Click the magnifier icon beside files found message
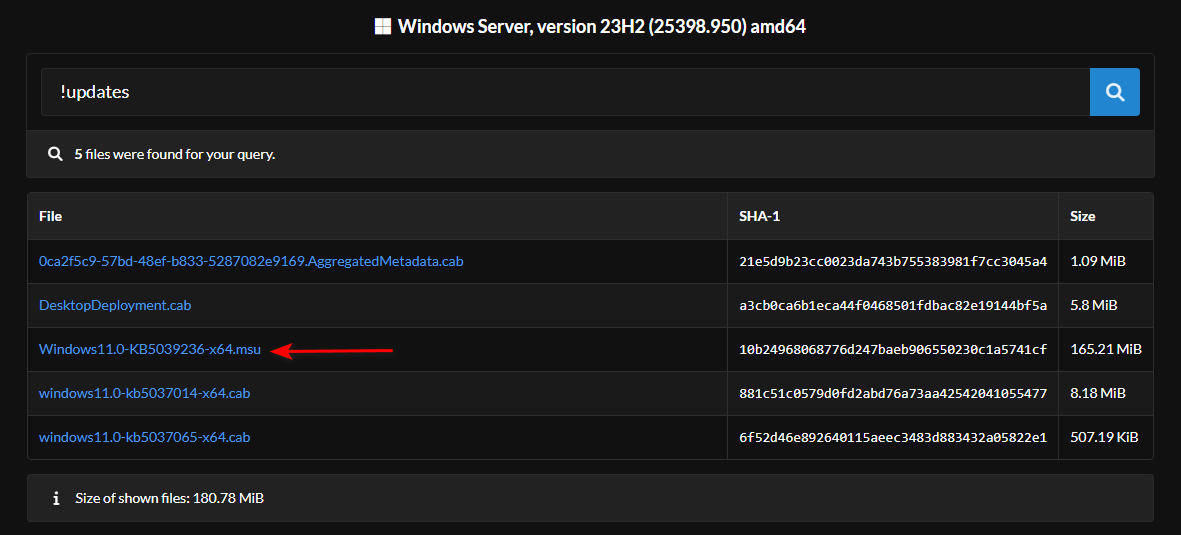The image size is (1181, 535). pyautogui.click(x=55, y=154)
